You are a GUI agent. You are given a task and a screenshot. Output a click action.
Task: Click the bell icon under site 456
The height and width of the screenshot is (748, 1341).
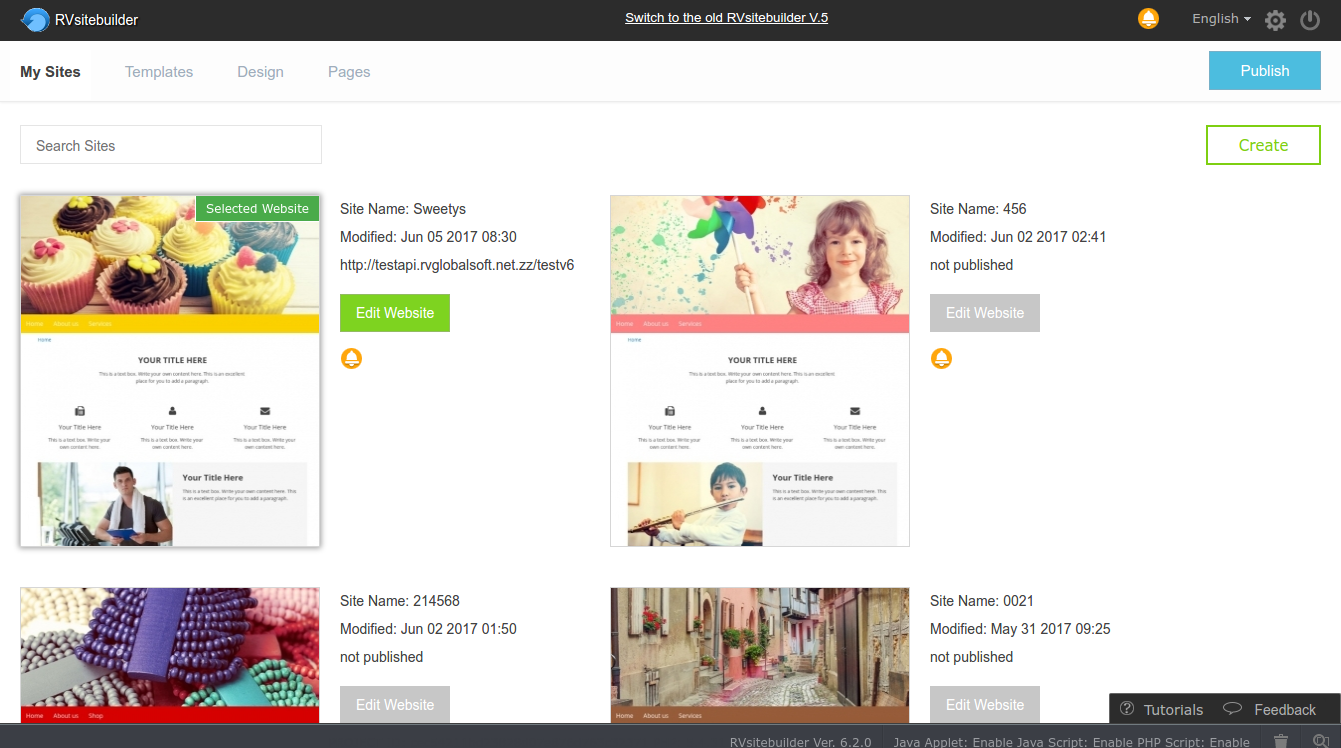tap(941, 358)
